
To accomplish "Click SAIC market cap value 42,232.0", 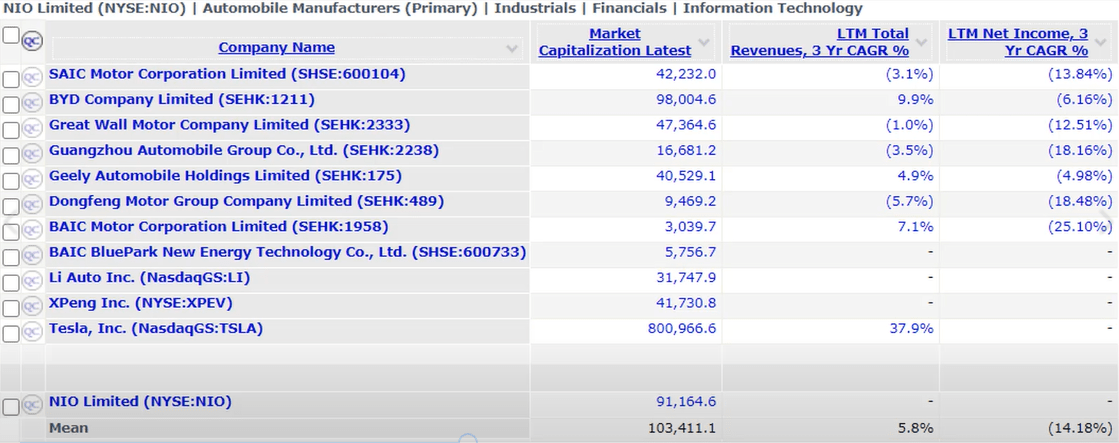I will click(x=686, y=73).
